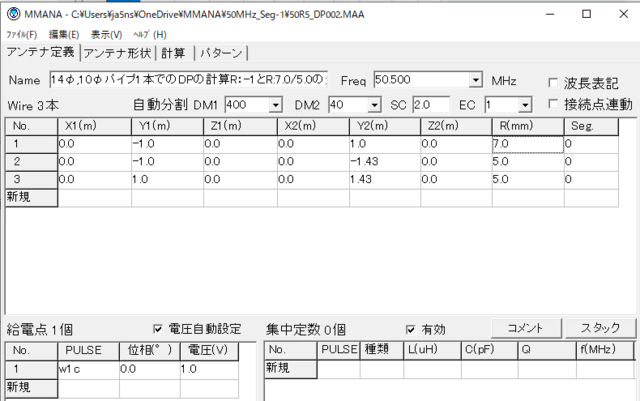Expand the DM2 dropdown
Screen dimensions: 640x401
375,104
